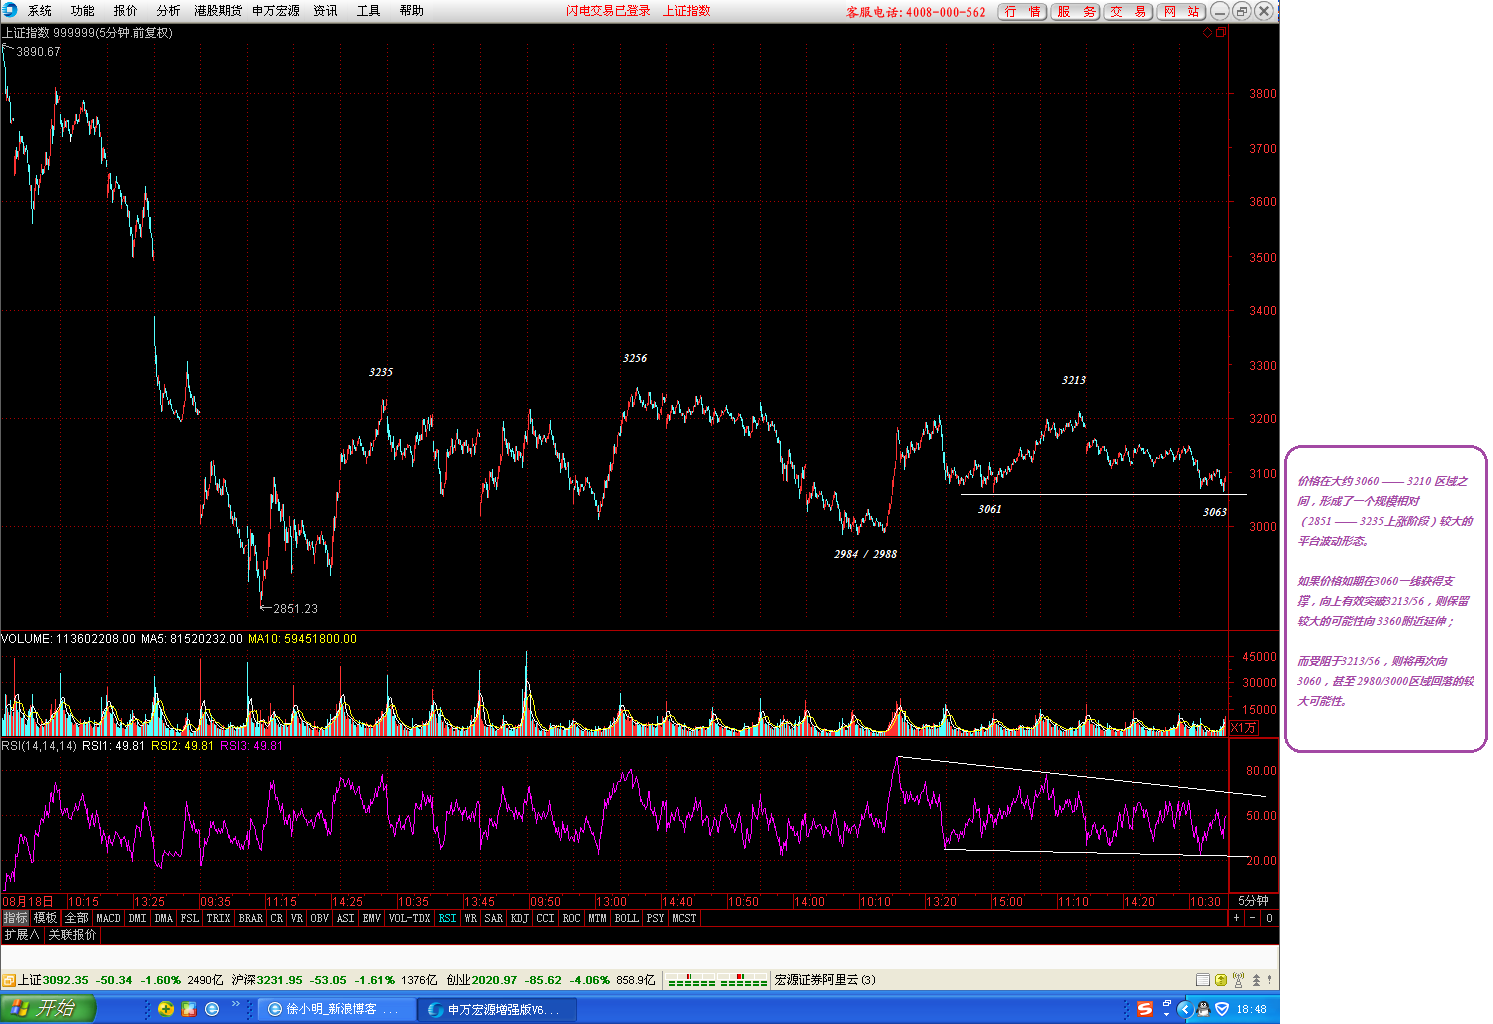The width and height of the screenshot is (1493, 1024).
Task: Click the blue browser quick launch icon
Action: tap(212, 1009)
